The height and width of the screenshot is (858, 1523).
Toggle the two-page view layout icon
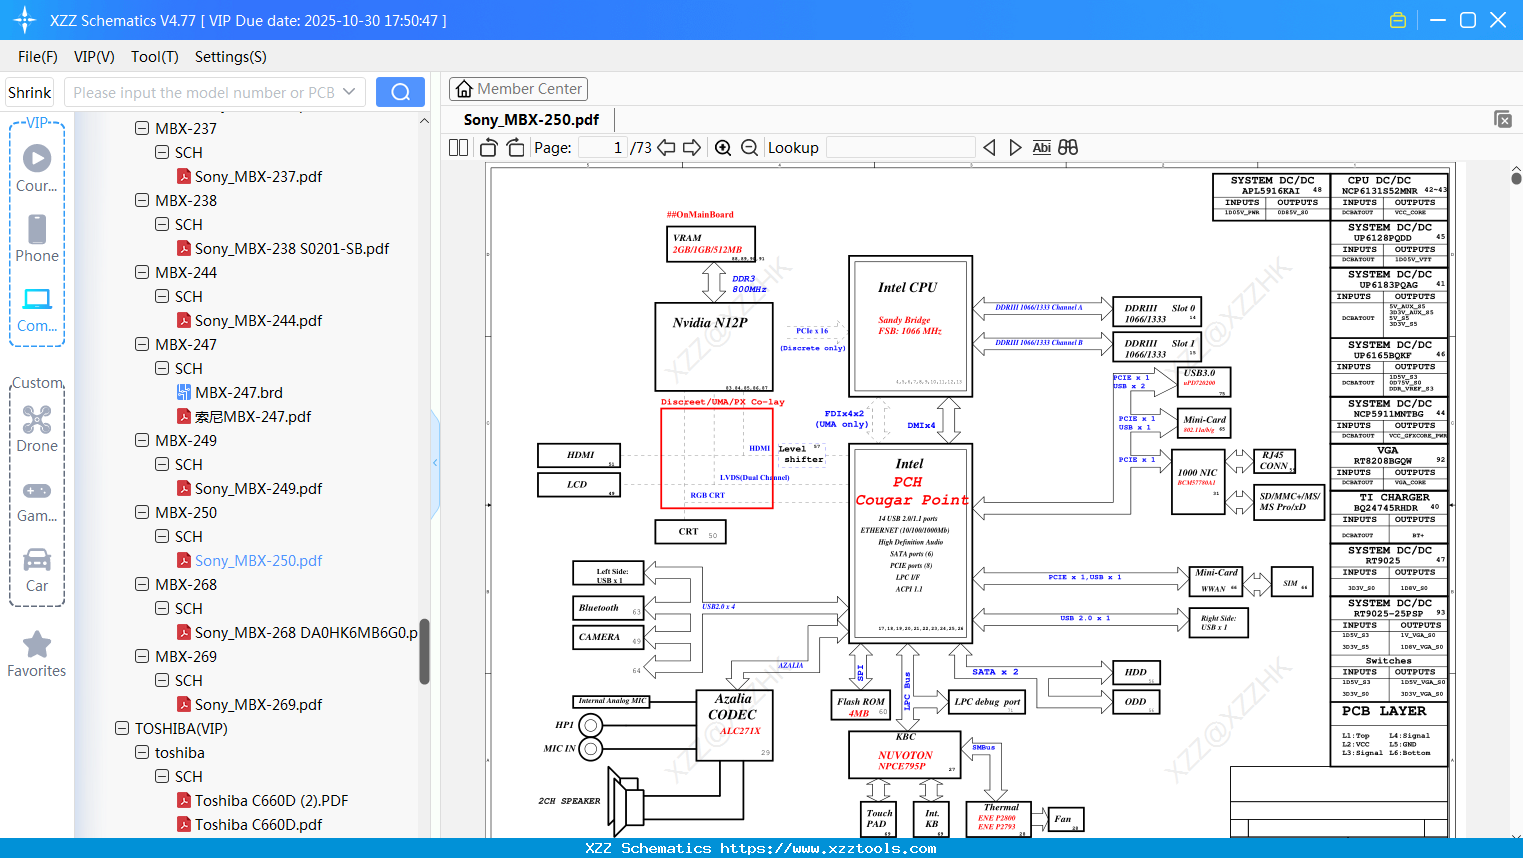pos(459,148)
